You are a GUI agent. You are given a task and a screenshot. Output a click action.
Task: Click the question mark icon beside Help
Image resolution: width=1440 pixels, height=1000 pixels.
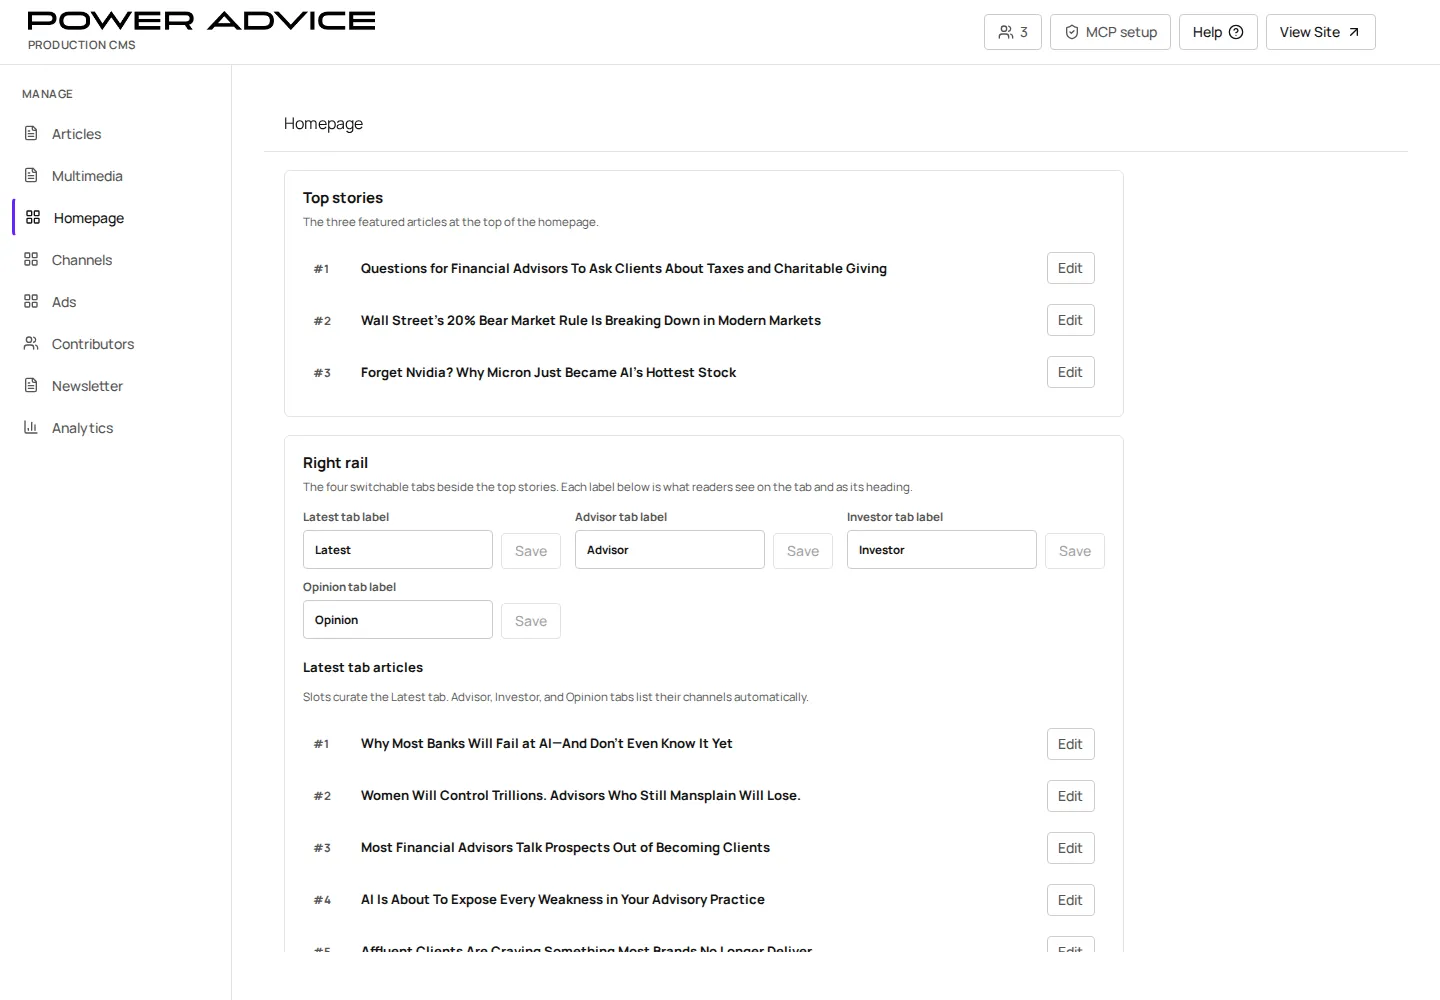pos(1236,32)
